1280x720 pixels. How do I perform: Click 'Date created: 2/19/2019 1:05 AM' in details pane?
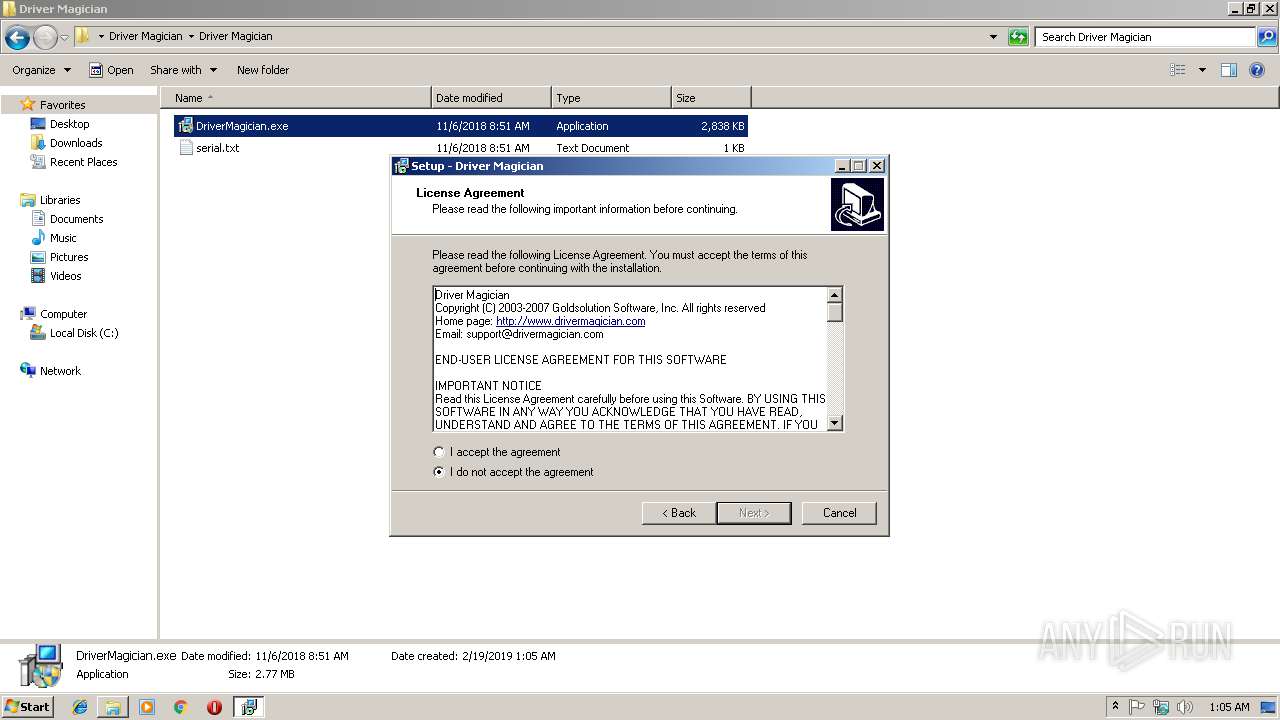click(473, 656)
